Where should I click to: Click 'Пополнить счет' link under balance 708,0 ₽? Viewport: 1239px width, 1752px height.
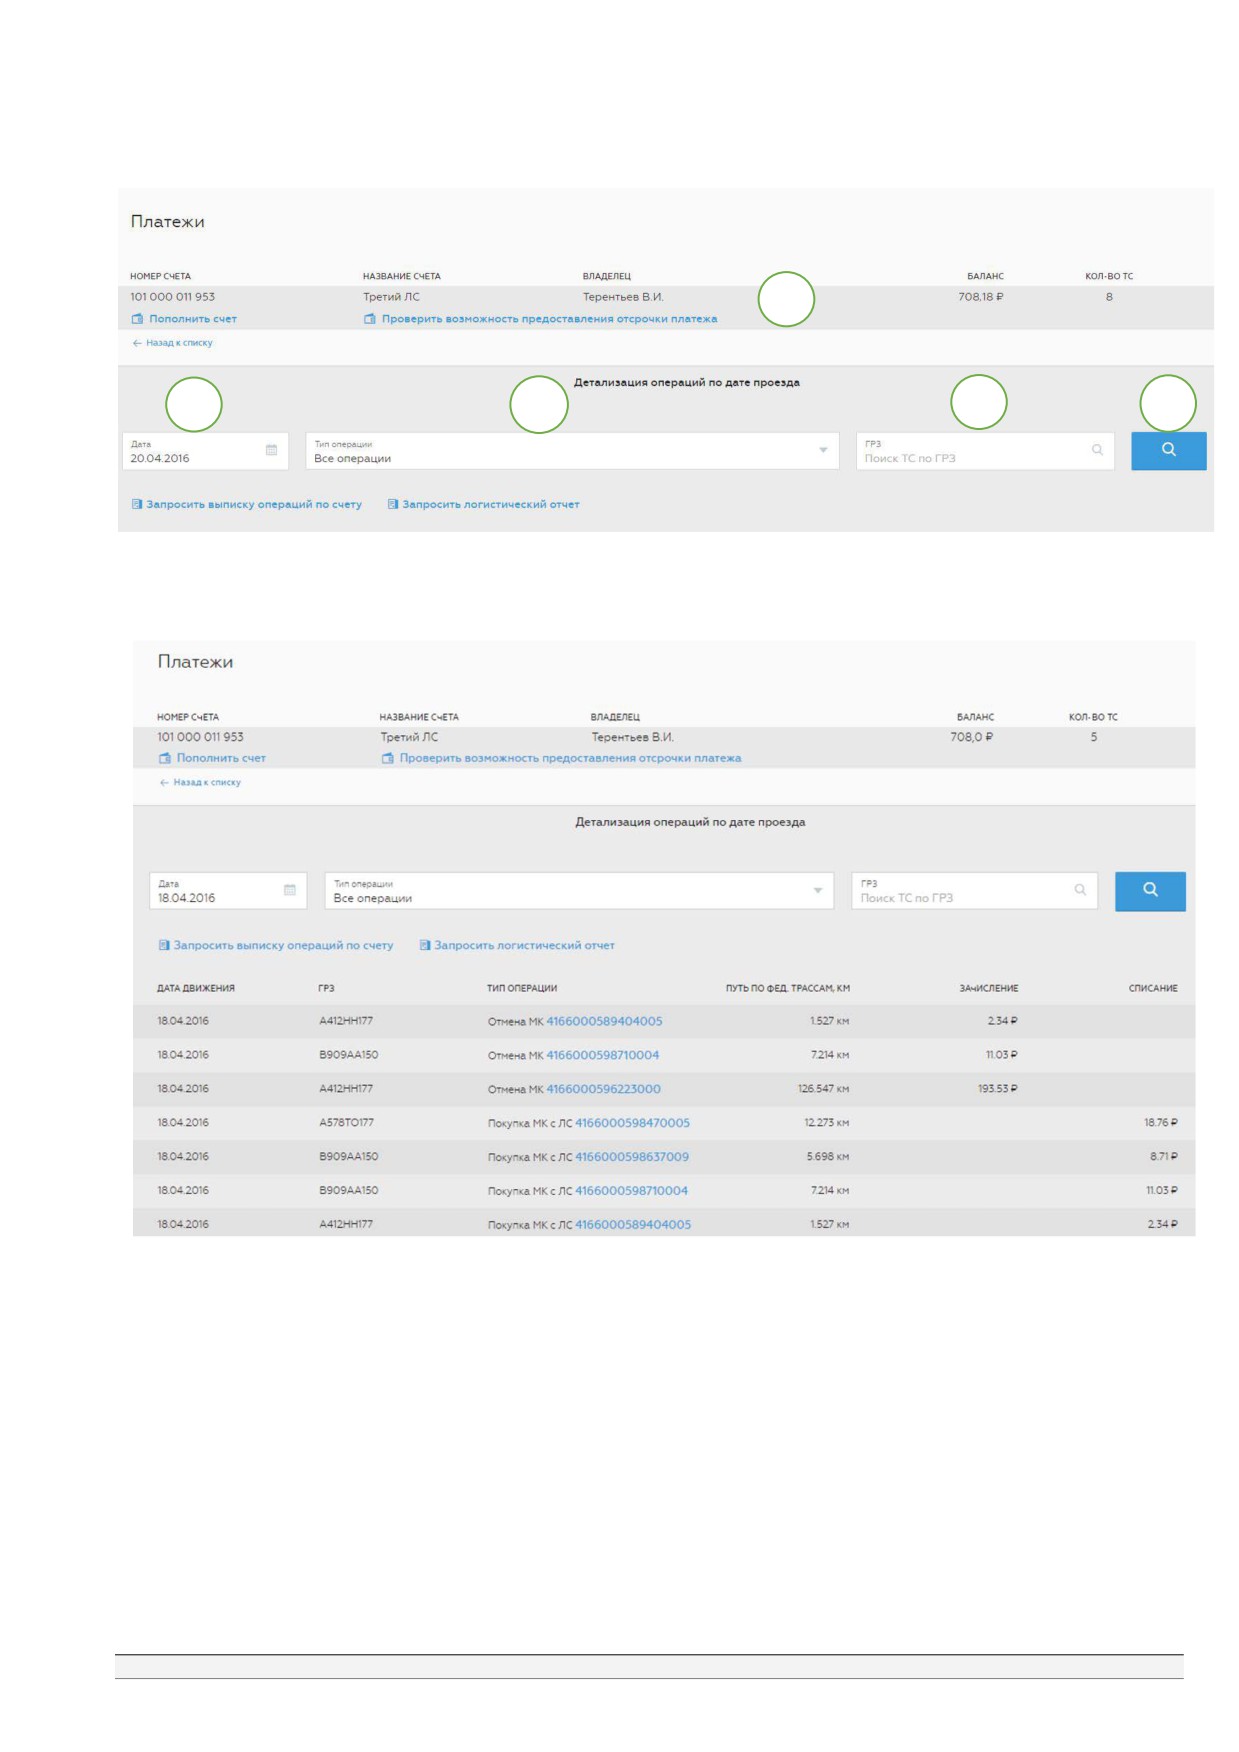pyautogui.click(x=221, y=758)
